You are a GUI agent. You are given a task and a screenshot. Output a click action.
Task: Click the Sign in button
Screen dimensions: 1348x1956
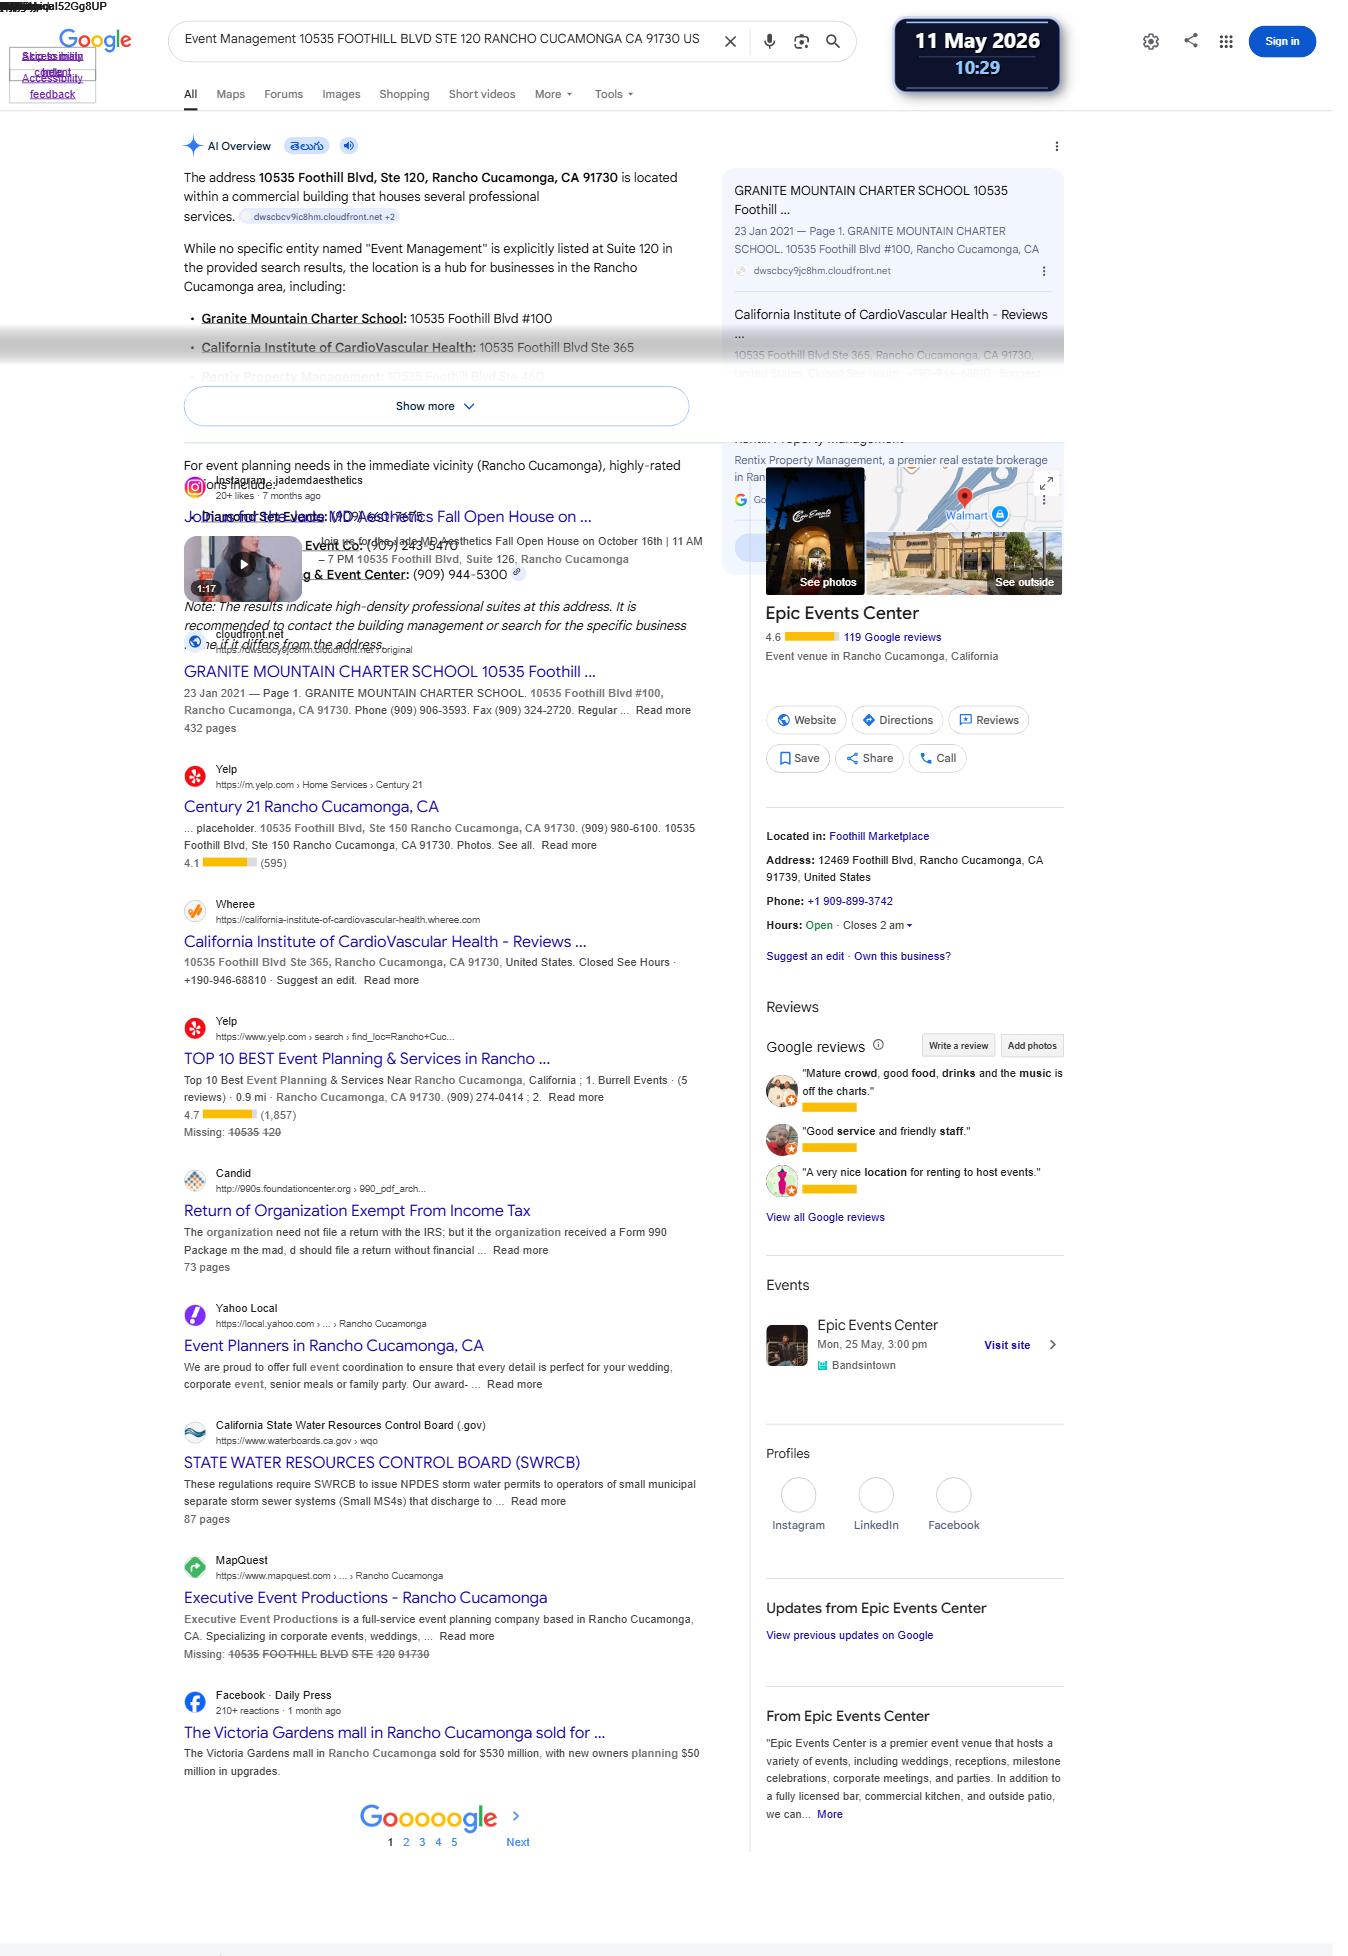tap(1282, 41)
